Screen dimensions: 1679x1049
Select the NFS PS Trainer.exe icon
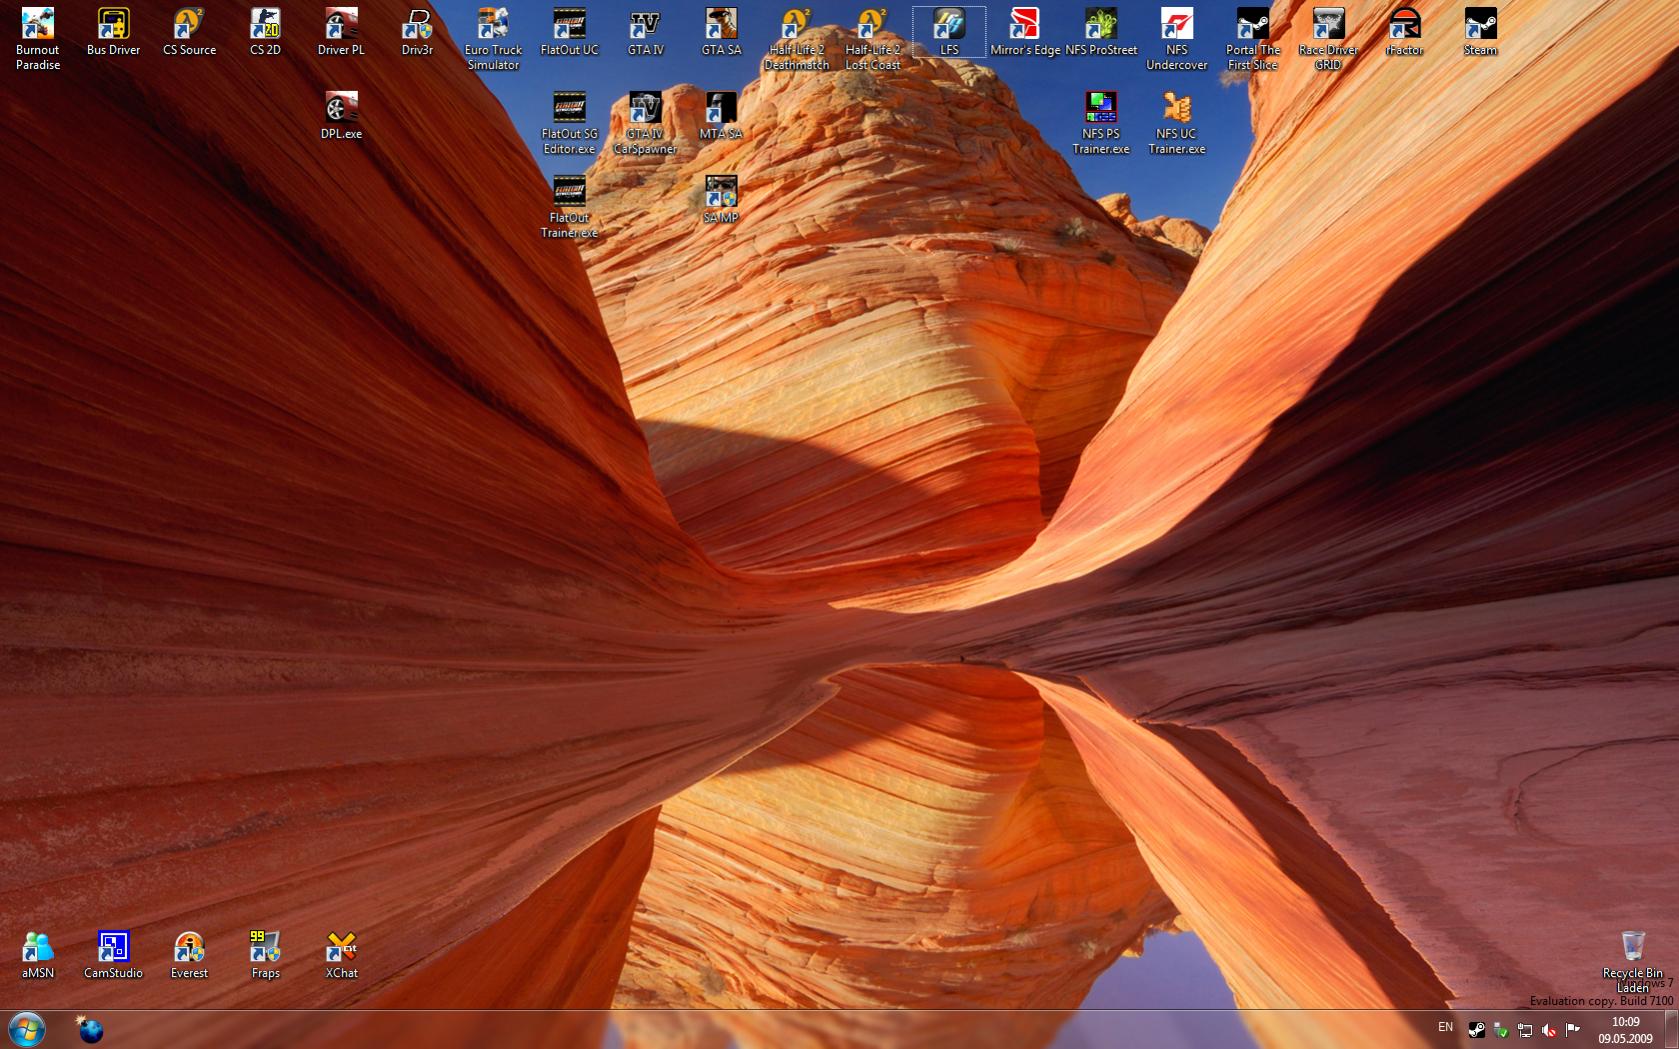[1101, 123]
